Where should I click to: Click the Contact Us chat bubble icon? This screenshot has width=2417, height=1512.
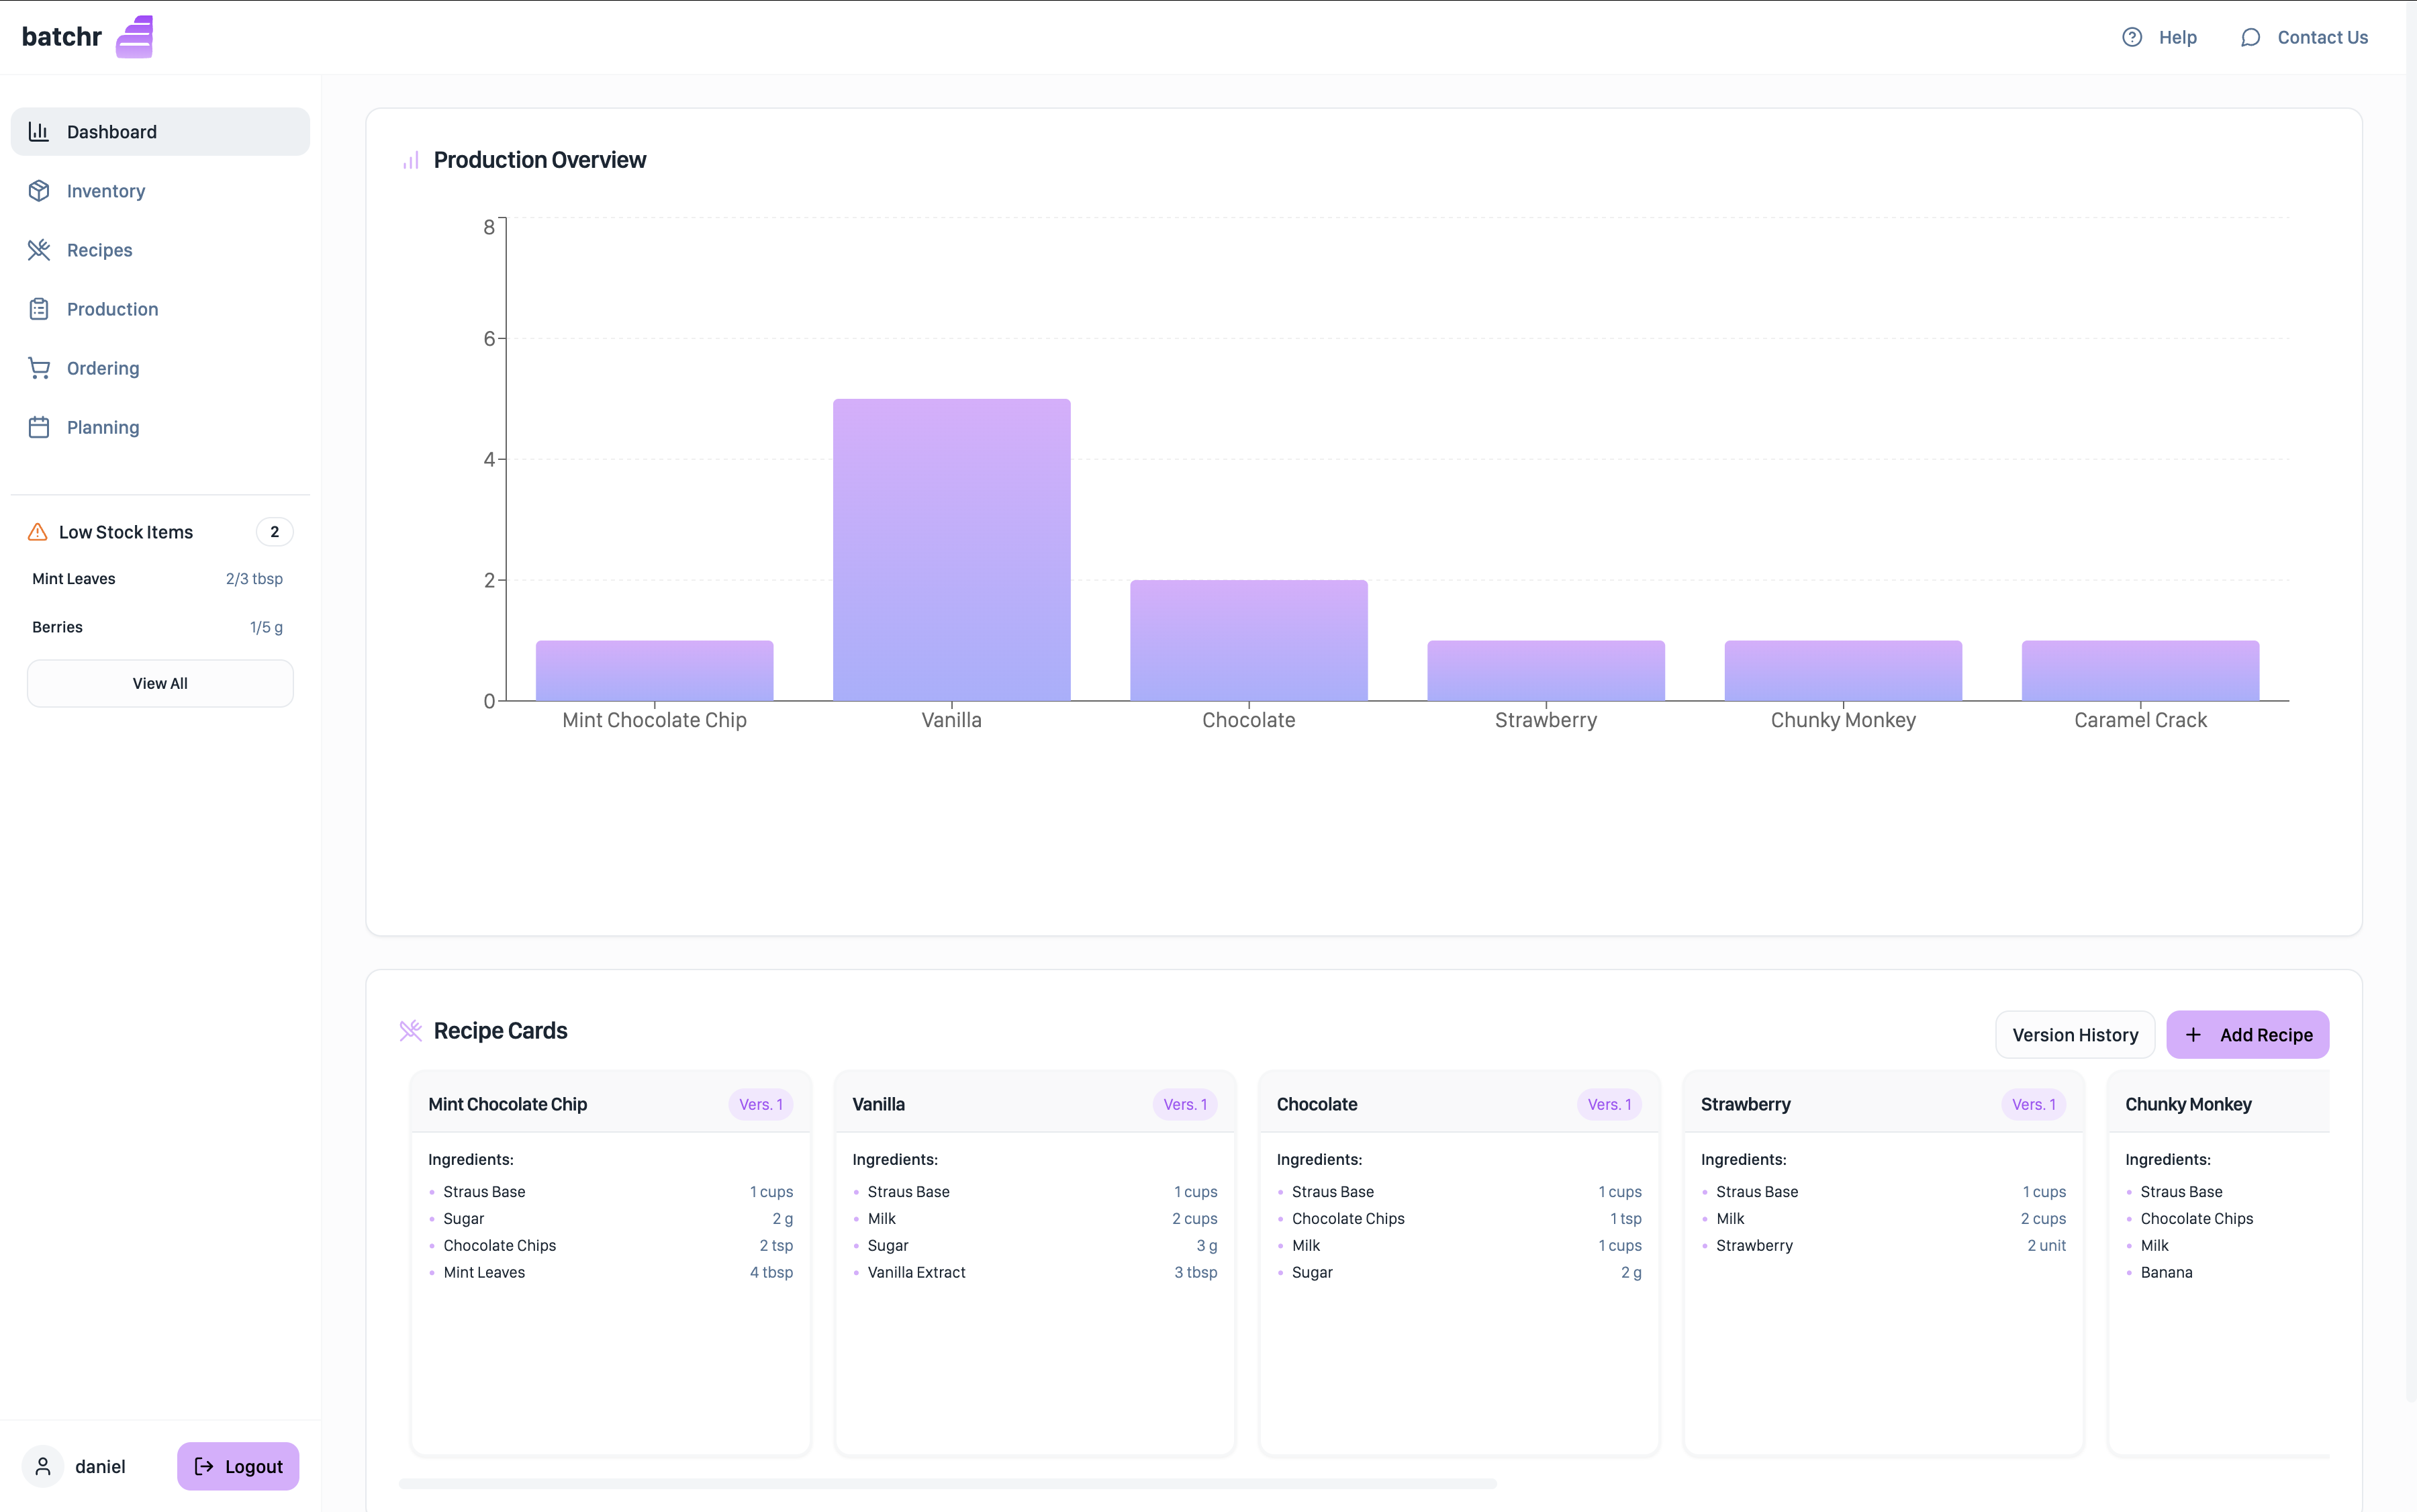coord(2250,37)
